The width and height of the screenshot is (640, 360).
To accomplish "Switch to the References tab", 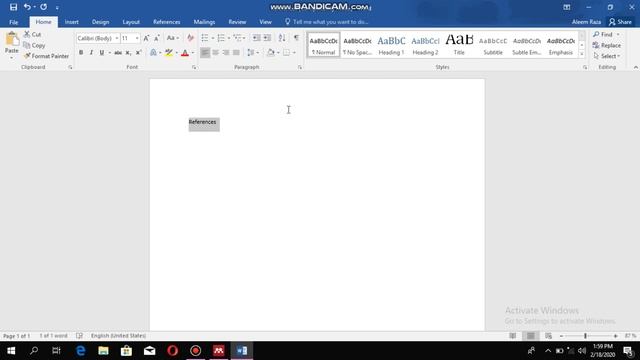I will (167, 22).
